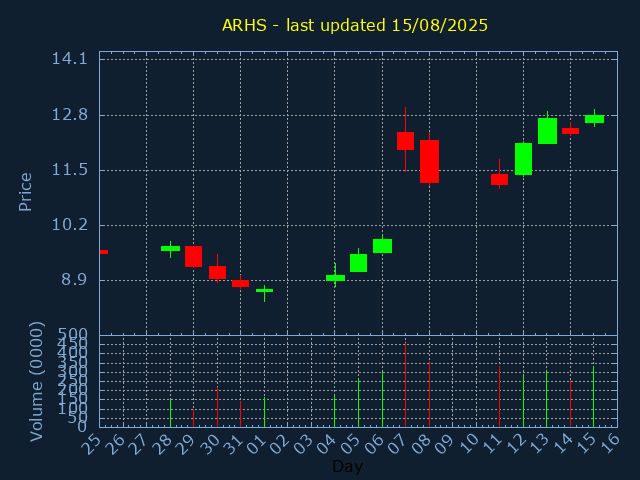
Task: Click the green volume bar for day 05
Action: coord(358,402)
